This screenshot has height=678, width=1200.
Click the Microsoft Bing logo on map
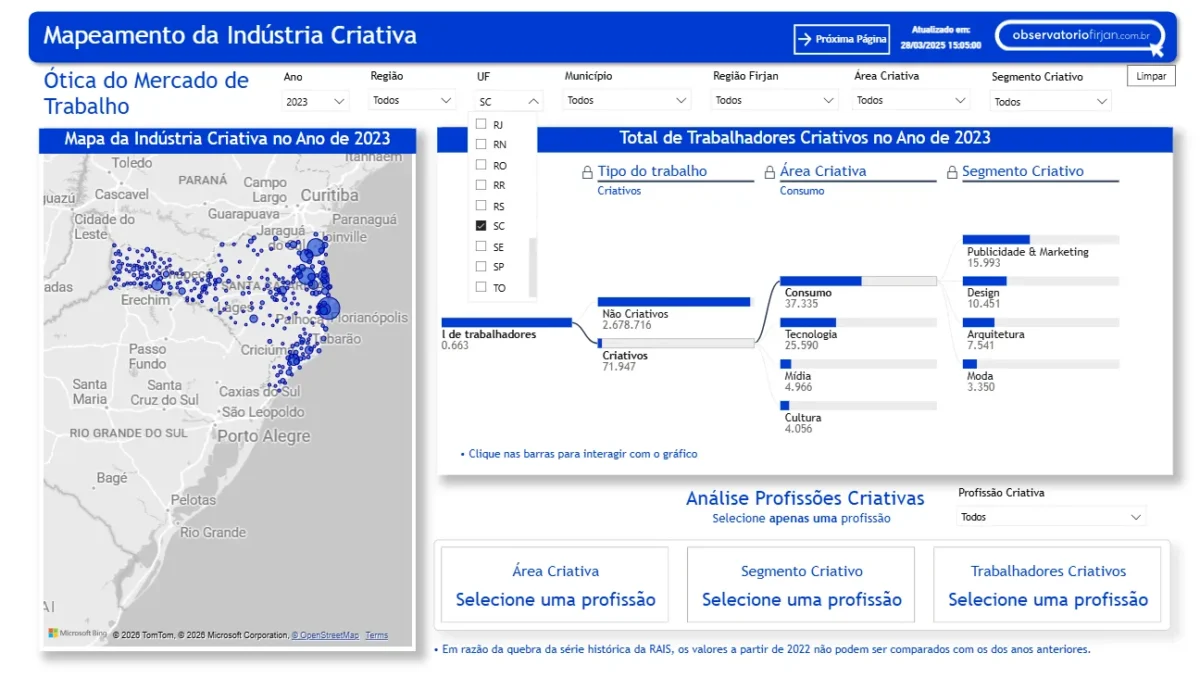78,633
